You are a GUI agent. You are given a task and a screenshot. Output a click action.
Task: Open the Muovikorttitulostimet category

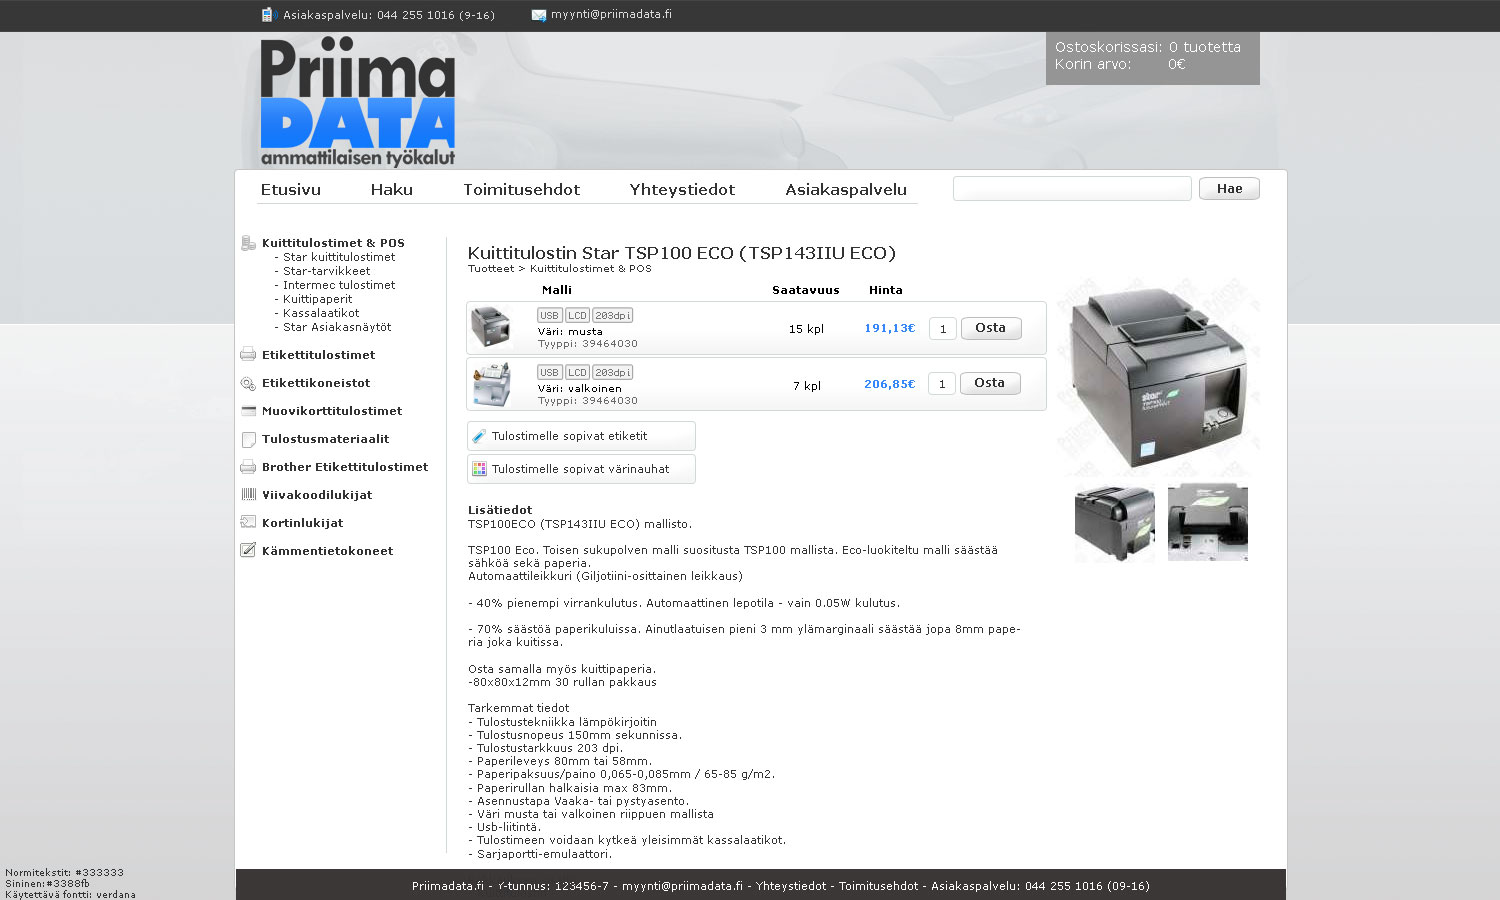(x=332, y=411)
